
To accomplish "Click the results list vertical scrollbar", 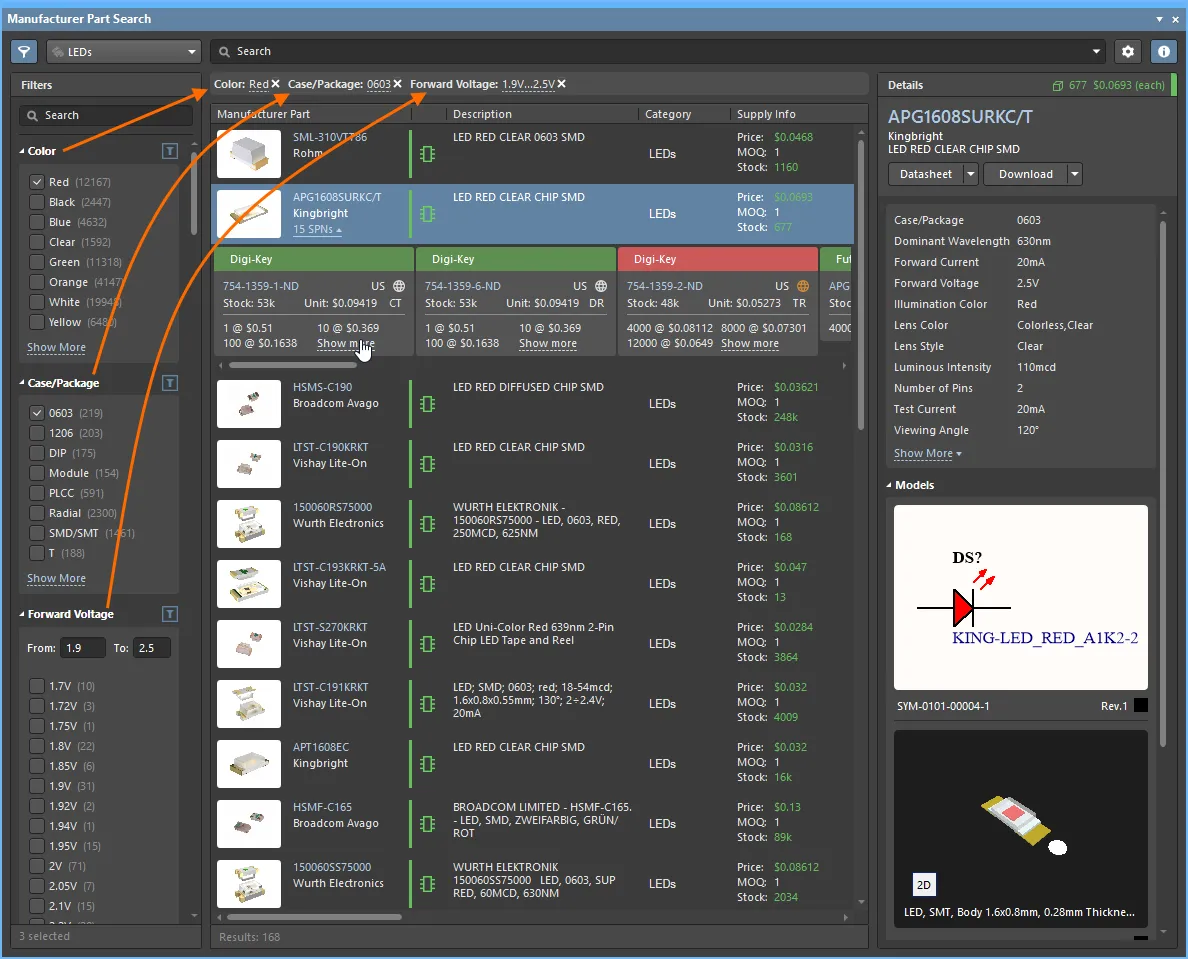I will pyautogui.click(x=861, y=285).
